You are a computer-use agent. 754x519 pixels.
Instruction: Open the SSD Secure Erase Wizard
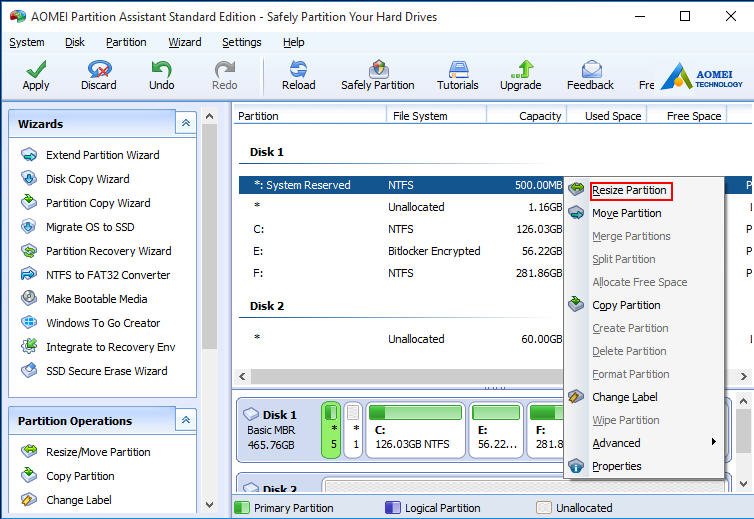[107, 371]
